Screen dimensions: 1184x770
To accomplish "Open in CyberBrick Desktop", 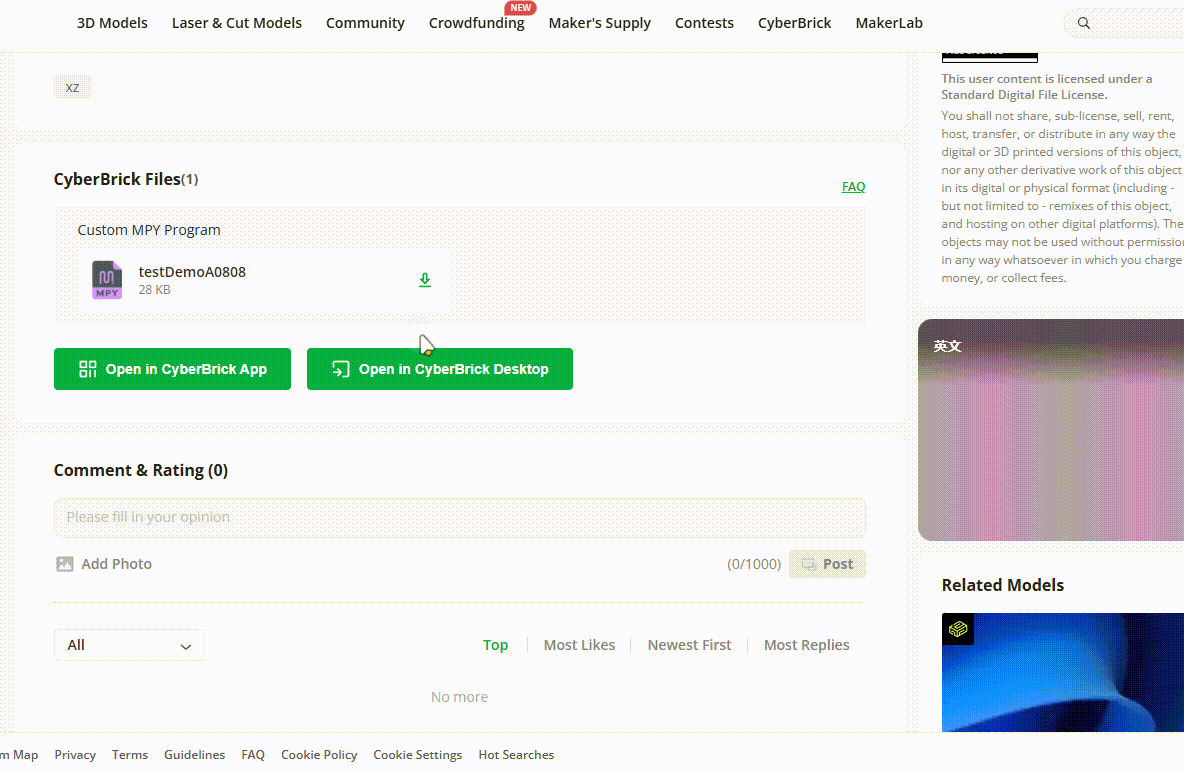I will tap(439, 369).
